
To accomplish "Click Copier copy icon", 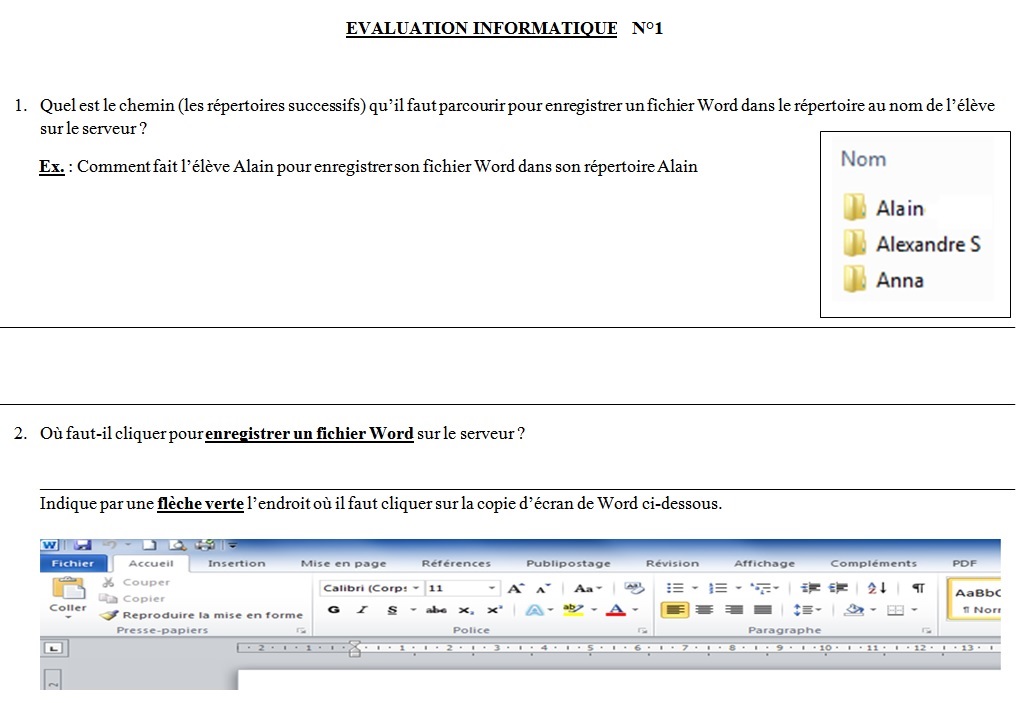I will point(132,598).
